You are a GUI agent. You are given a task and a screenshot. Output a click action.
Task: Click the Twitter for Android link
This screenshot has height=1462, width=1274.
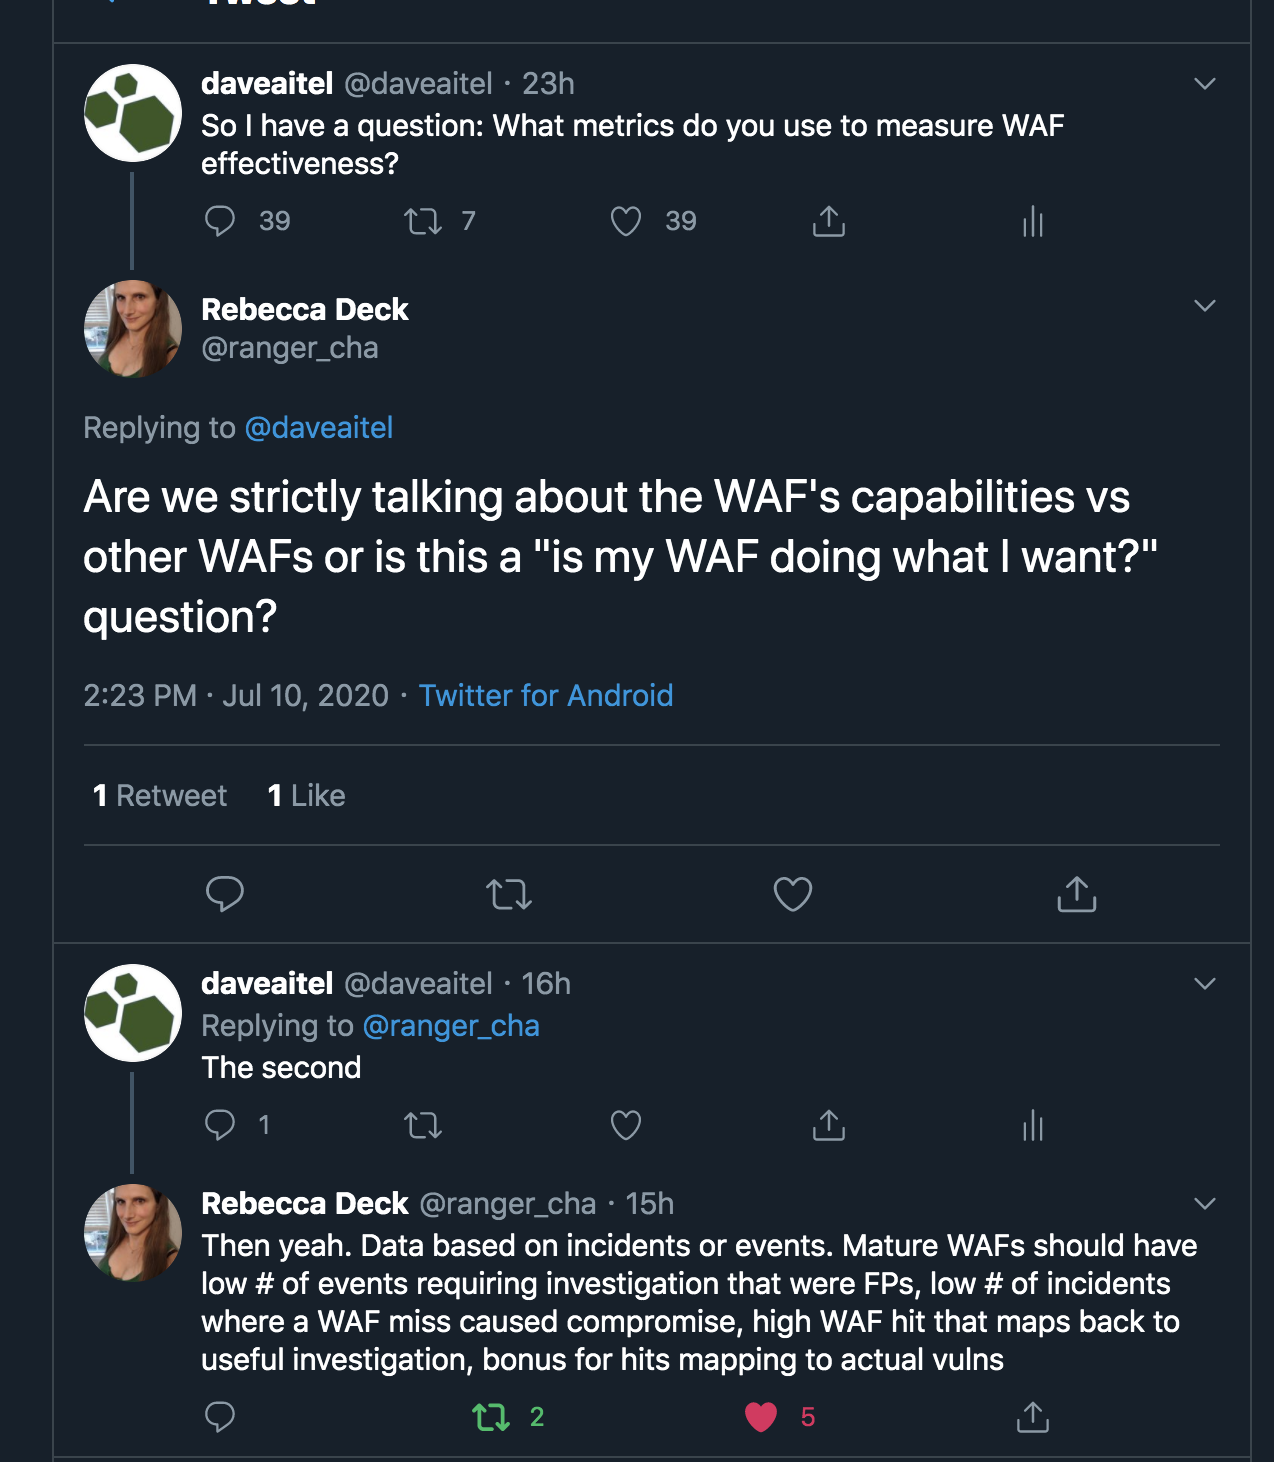point(546,696)
